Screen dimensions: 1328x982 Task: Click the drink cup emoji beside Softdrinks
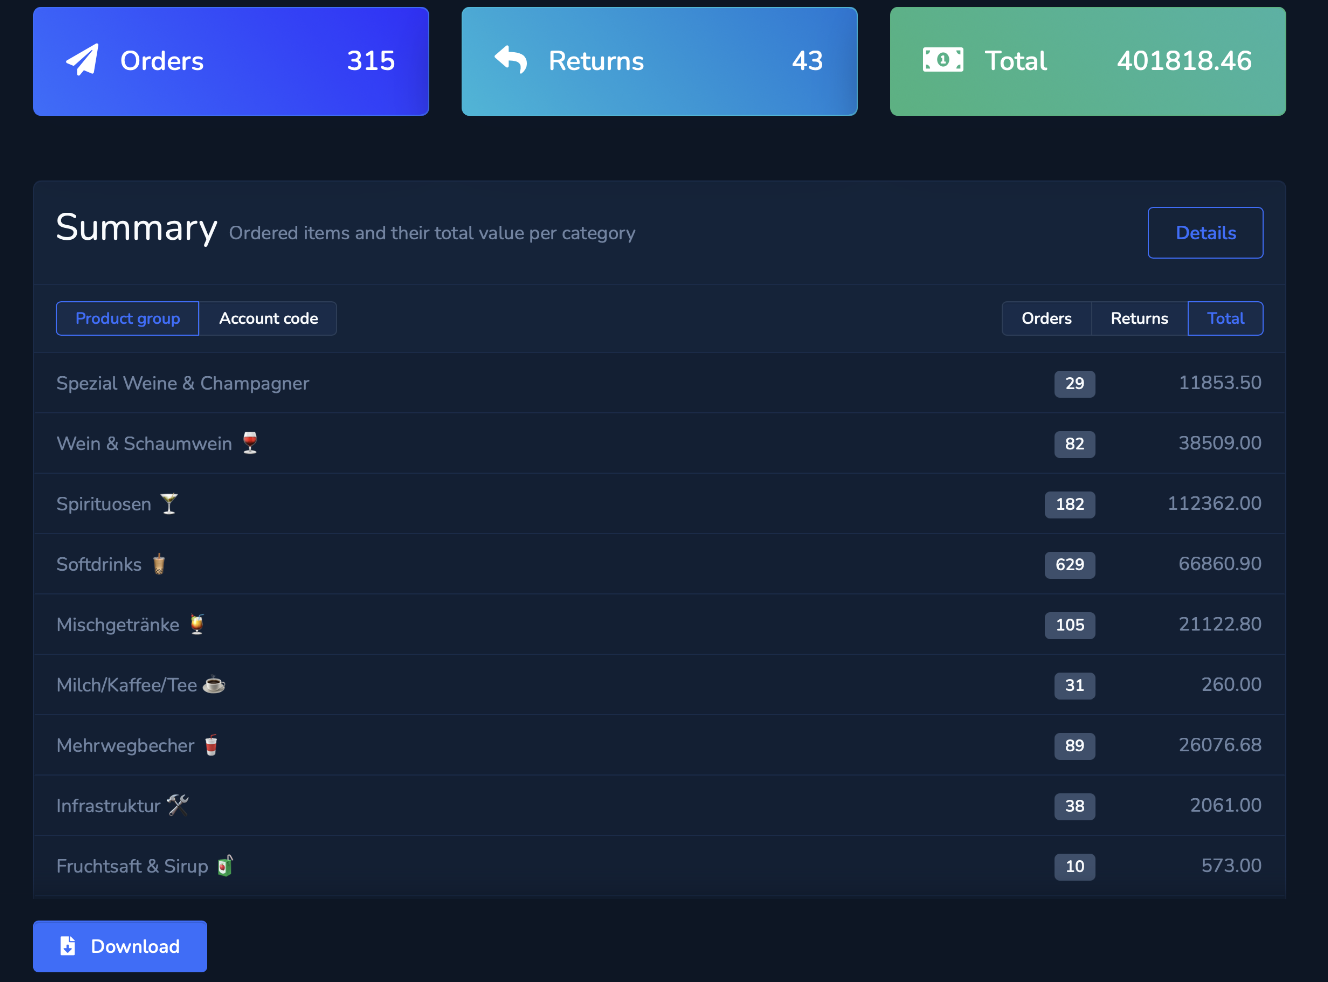[159, 564]
